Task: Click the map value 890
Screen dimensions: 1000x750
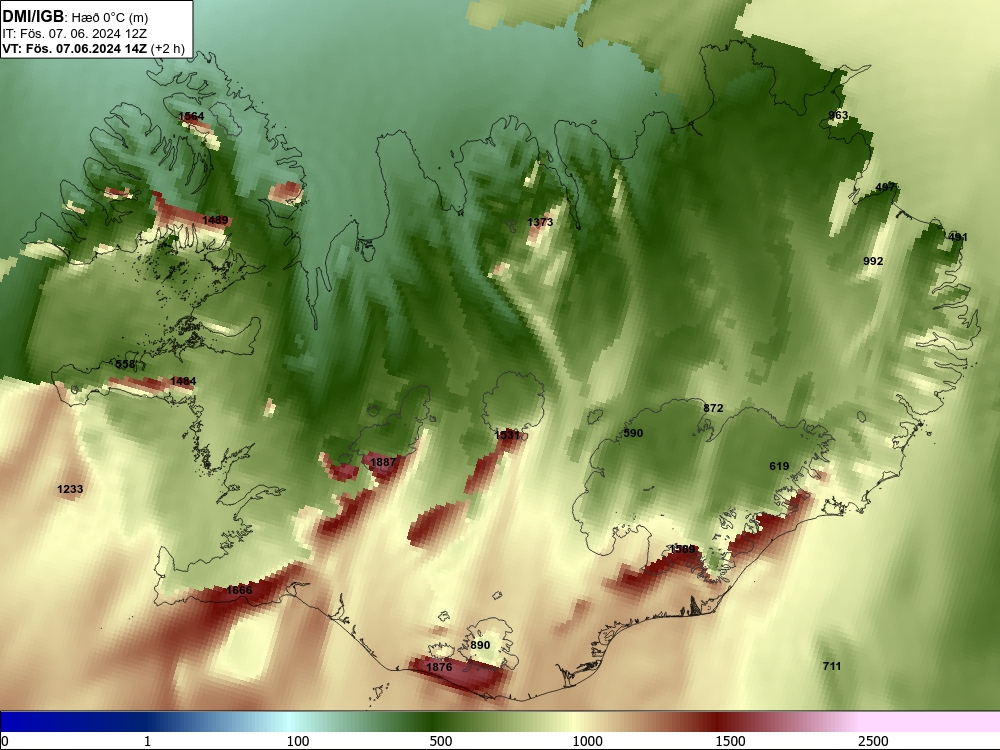Action: [480, 645]
